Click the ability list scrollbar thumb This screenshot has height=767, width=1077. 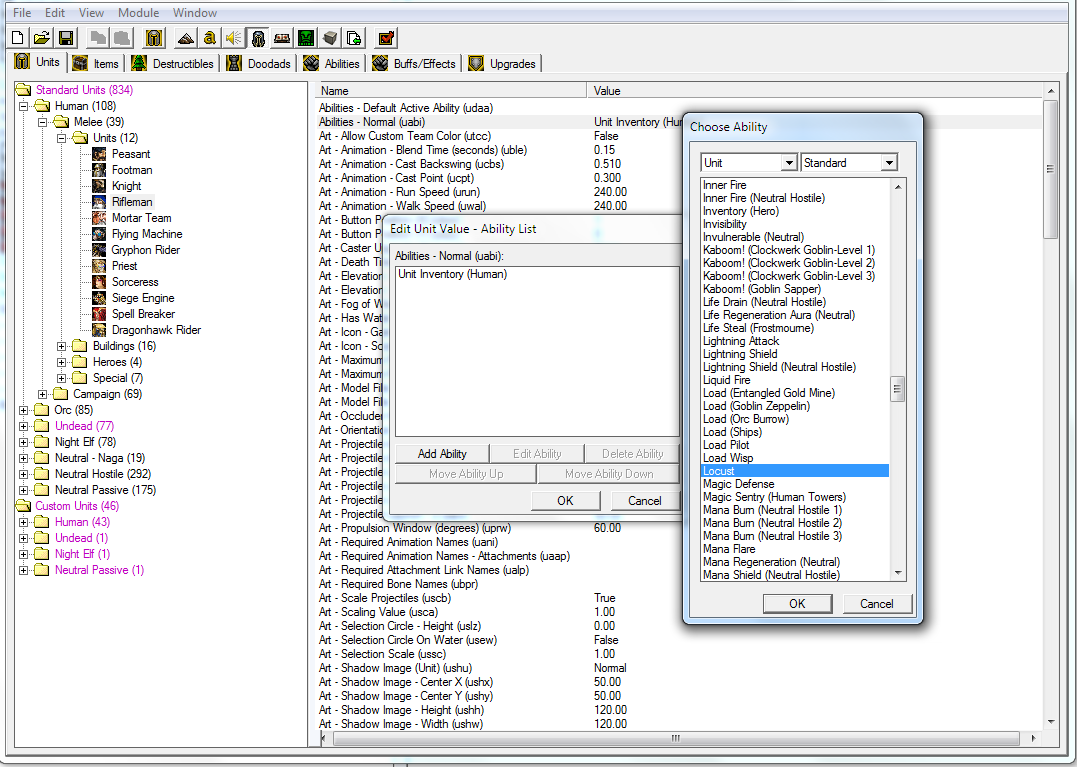pyautogui.click(x=897, y=389)
